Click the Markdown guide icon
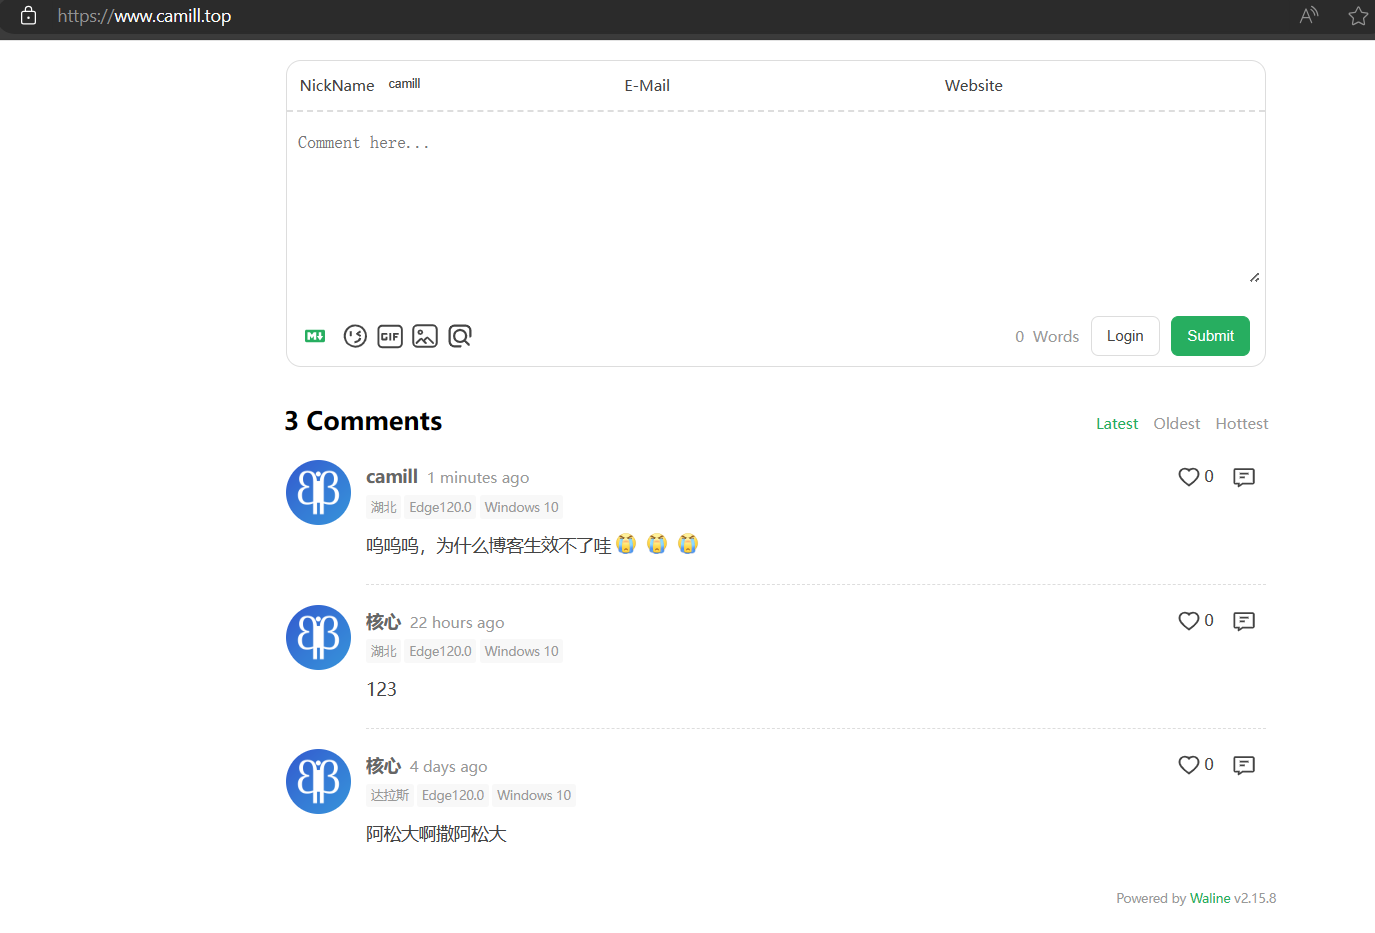The width and height of the screenshot is (1375, 933). pyautogui.click(x=315, y=336)
